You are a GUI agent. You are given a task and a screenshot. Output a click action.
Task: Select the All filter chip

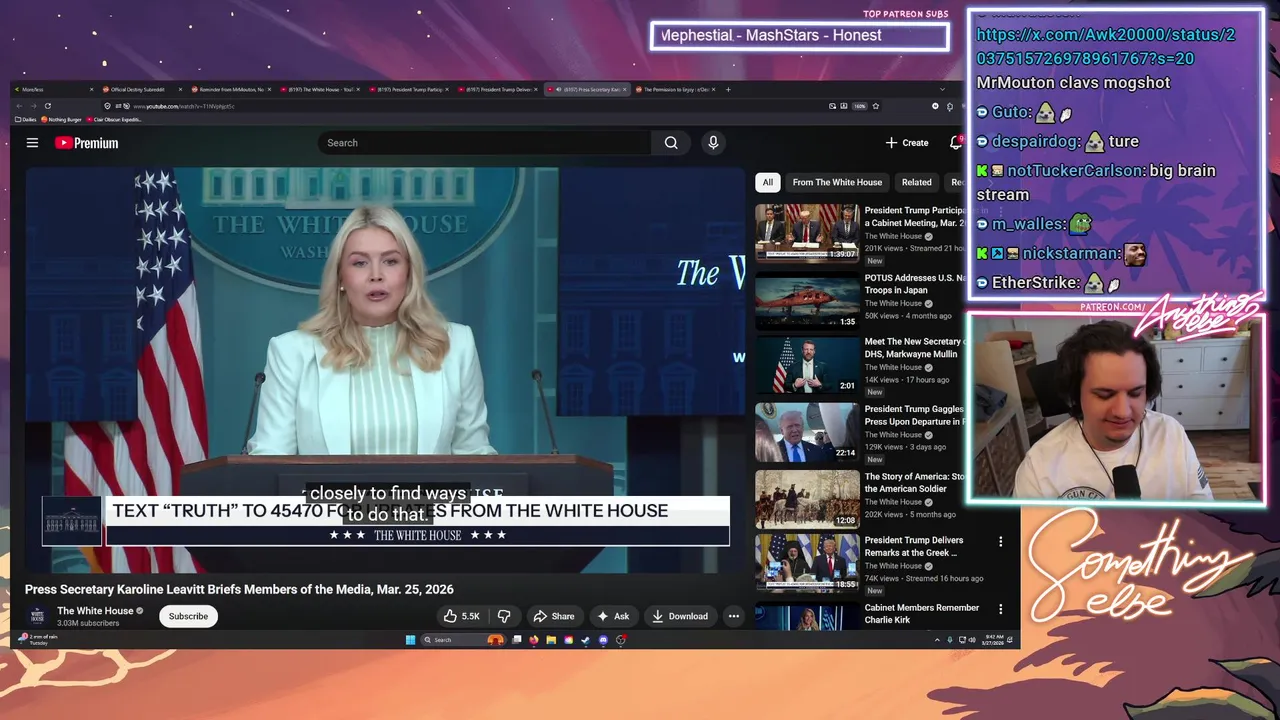[x=767, y=182]
